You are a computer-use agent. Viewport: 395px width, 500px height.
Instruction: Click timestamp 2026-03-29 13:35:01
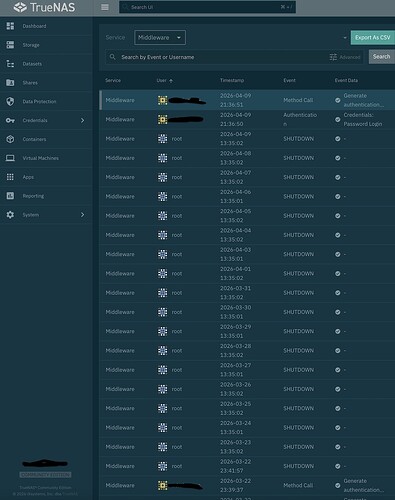tap(236, 331)
